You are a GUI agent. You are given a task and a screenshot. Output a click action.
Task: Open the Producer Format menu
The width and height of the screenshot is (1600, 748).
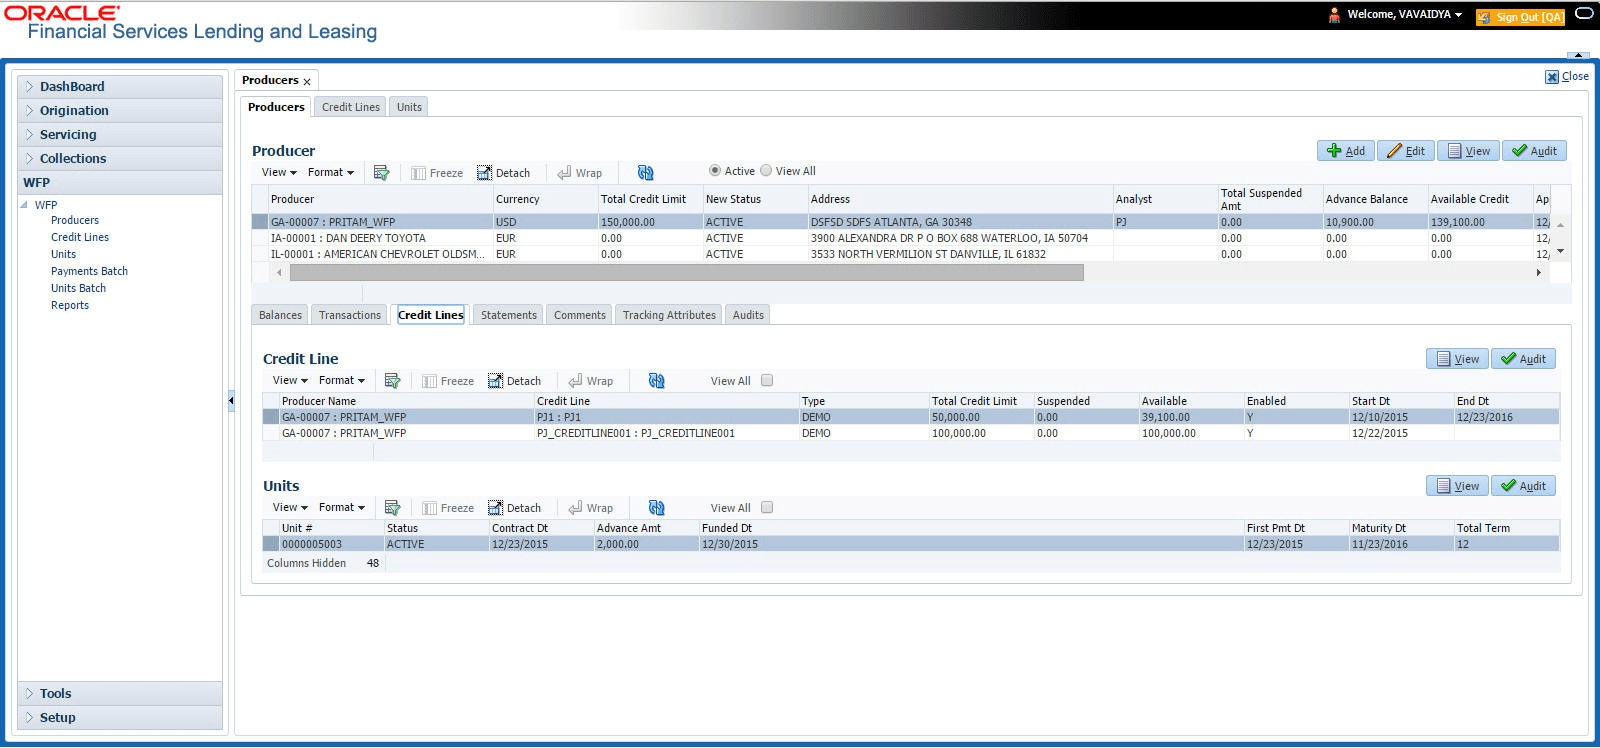331,172
